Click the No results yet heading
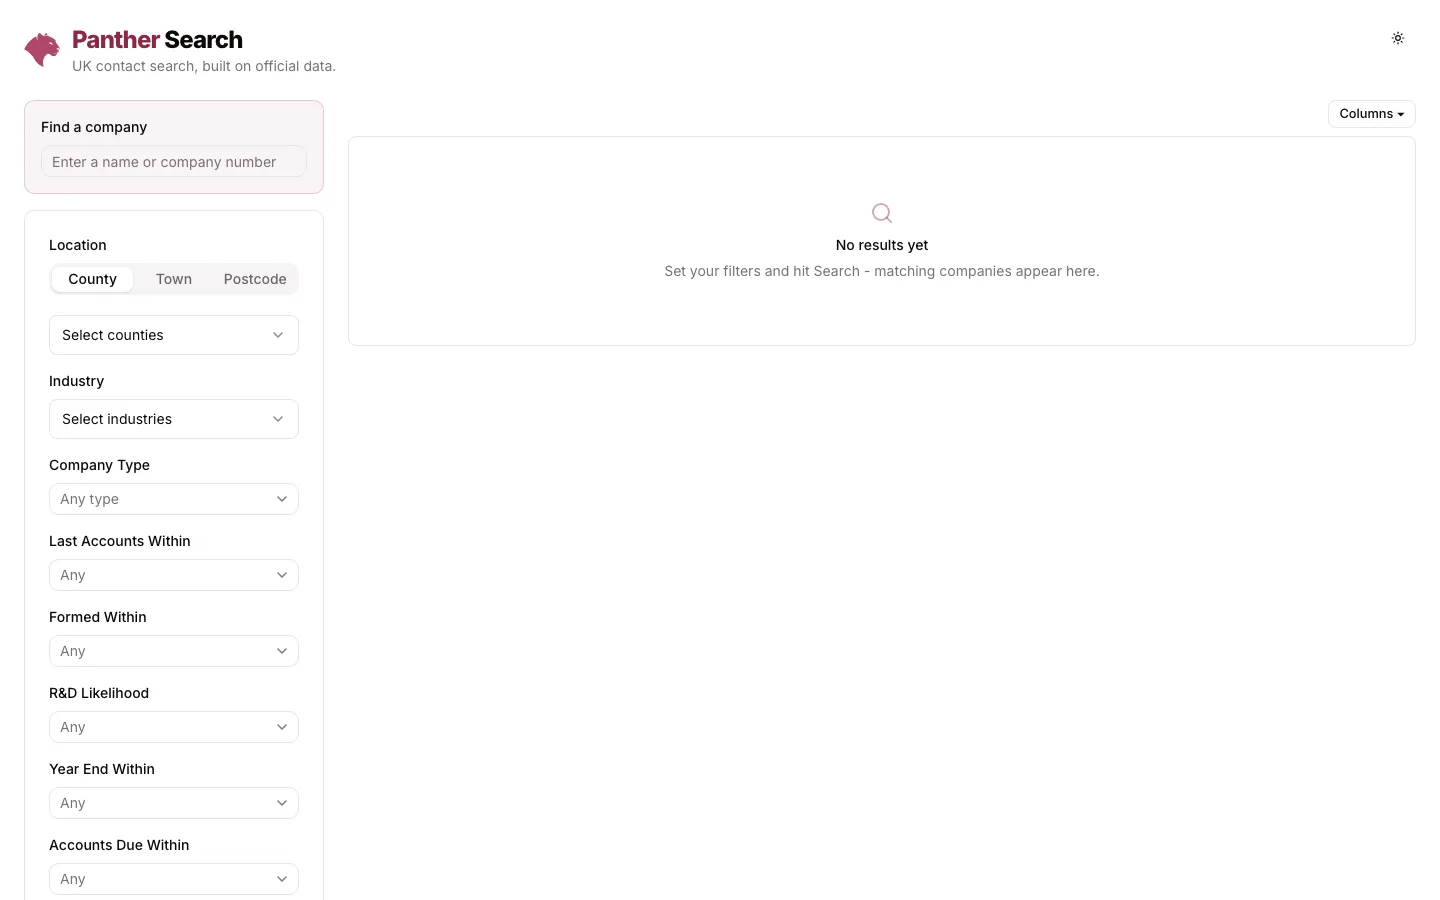 (x=882, y=245)
